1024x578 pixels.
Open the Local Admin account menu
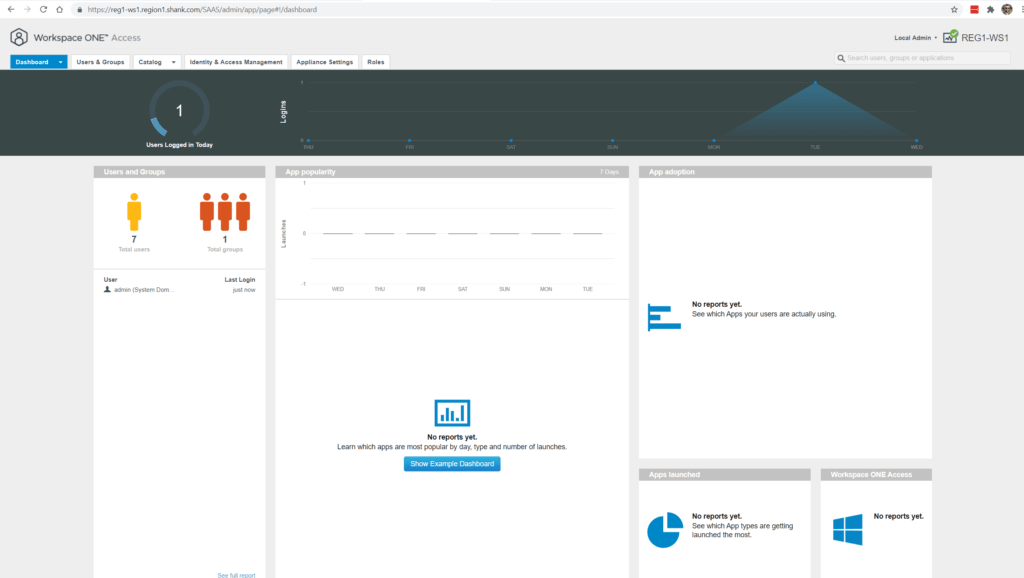point(915,38)
